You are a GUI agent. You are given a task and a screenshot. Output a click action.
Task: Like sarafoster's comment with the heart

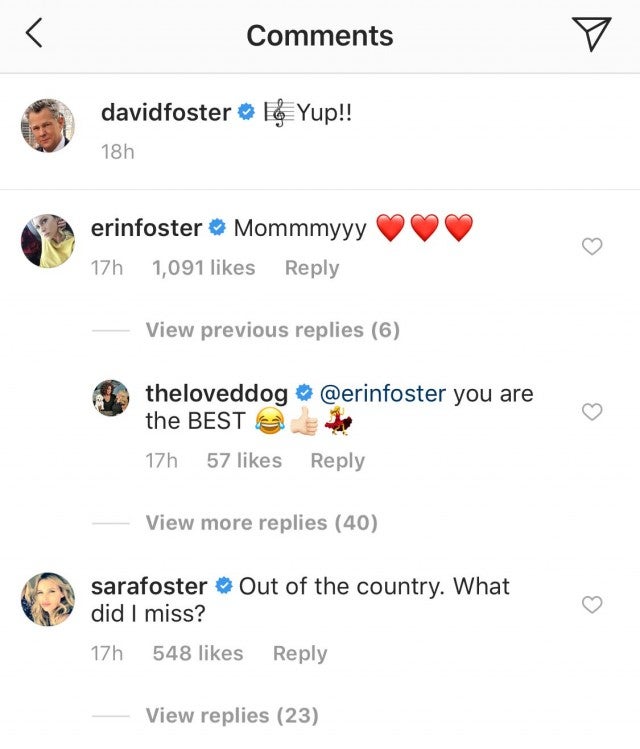coord(592,604)
